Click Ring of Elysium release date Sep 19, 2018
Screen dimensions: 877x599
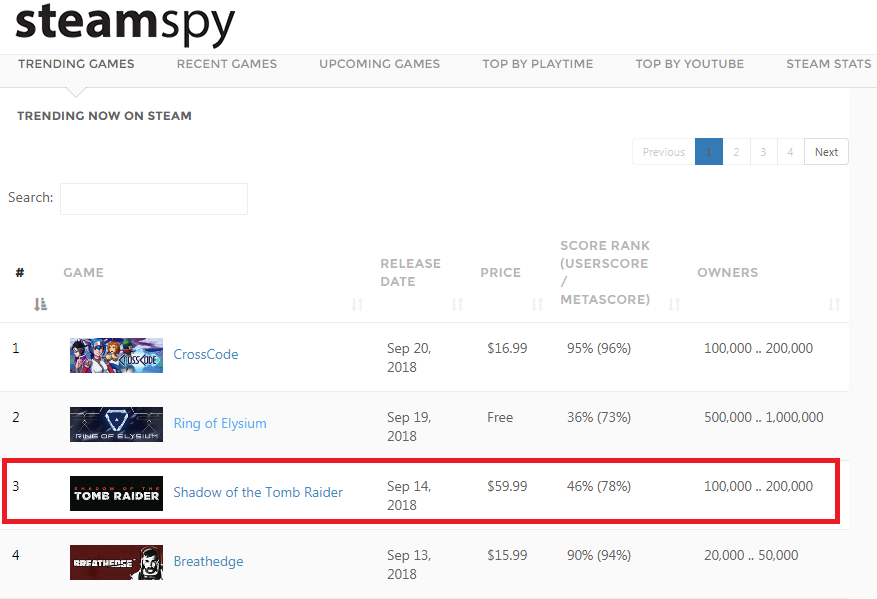[x=409, y=427]
